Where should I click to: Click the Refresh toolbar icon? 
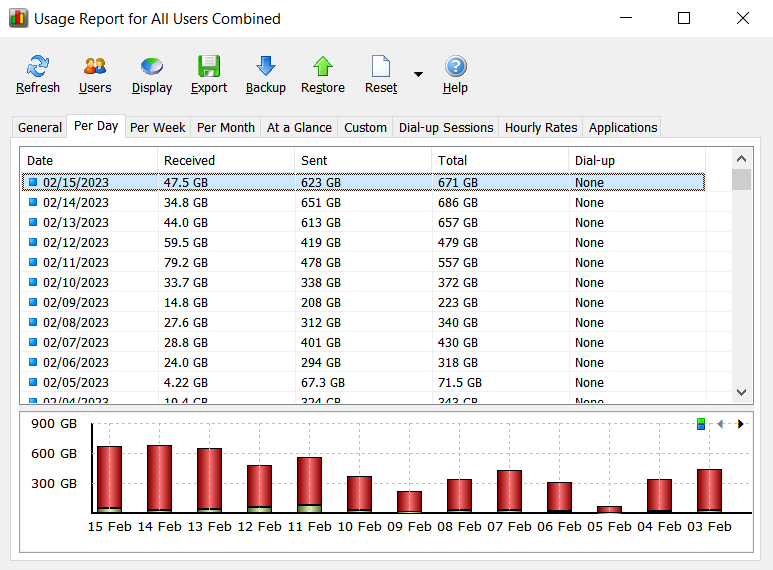click(38, 75)
